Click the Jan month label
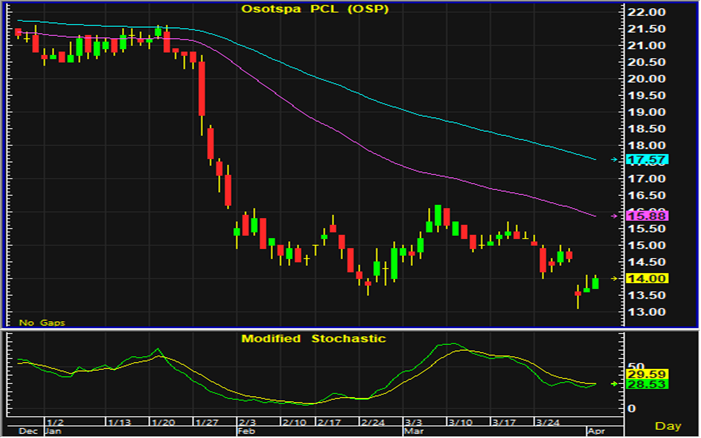 (x=53, y=432)
